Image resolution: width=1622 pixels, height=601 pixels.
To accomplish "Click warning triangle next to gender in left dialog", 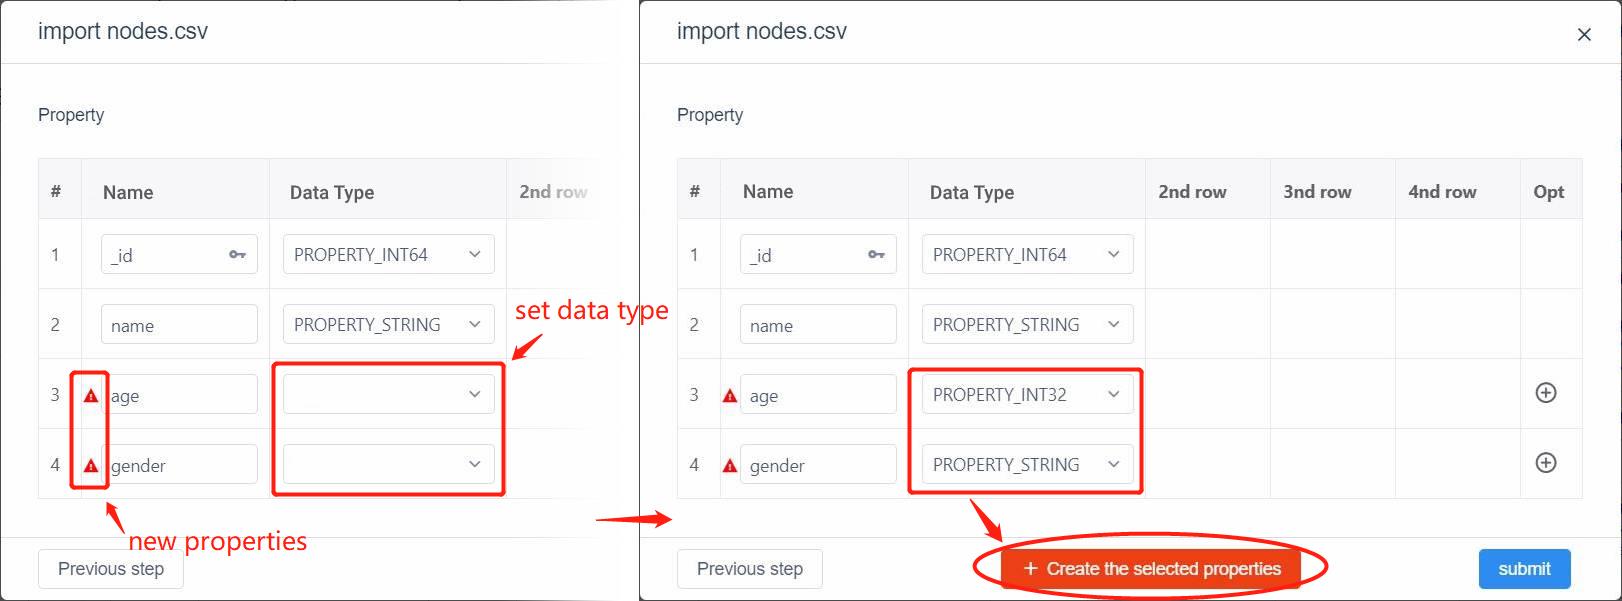I will [x=91, y=466].
